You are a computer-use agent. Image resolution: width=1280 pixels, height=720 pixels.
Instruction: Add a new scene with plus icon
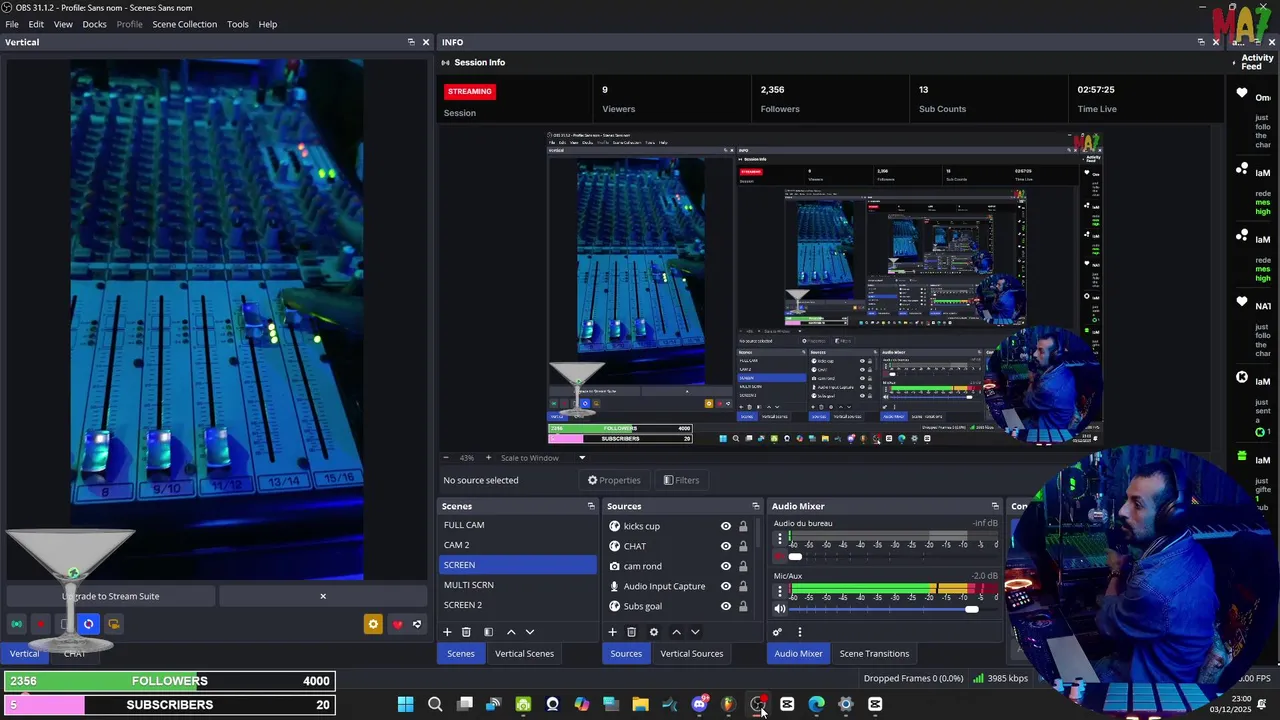pyautogui.click(x=447, y=632)
